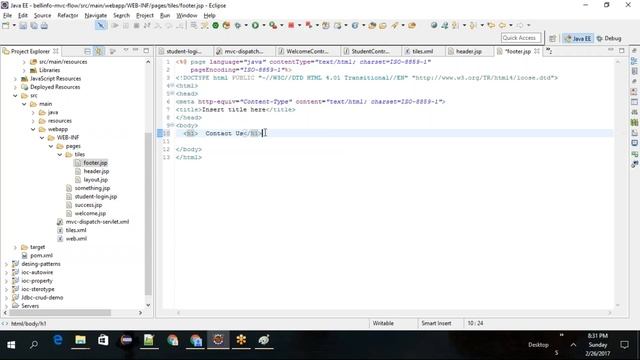Expand the java folder node
Viewport: 640px width, 360px height.
(33, 112)
